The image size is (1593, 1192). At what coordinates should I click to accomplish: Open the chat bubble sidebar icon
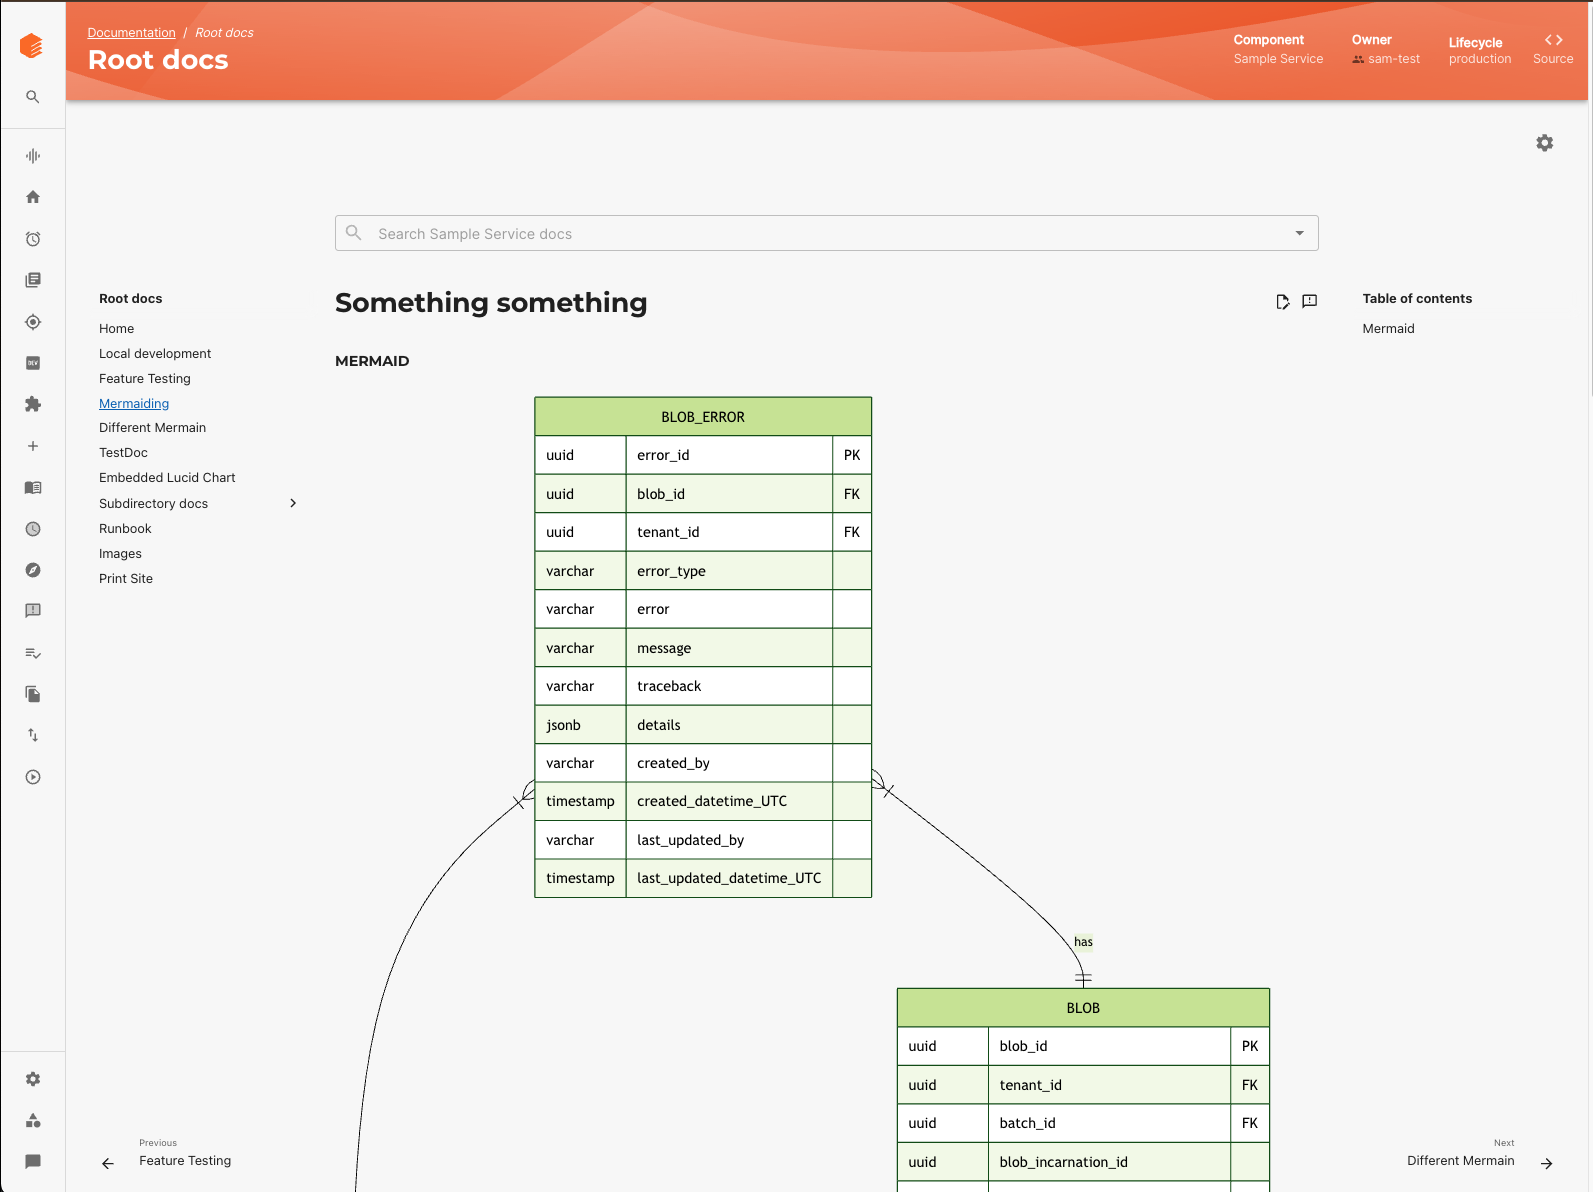pyautogui.click(x=33, y=1162)
